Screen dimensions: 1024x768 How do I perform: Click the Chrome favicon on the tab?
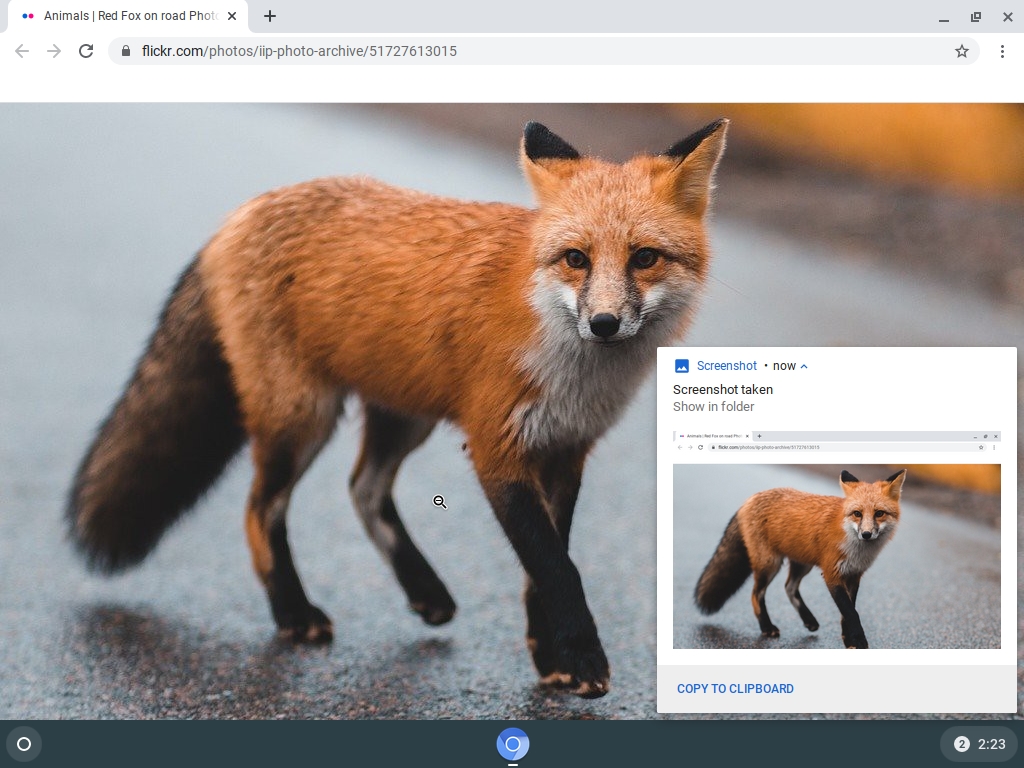tap(27, 16)
